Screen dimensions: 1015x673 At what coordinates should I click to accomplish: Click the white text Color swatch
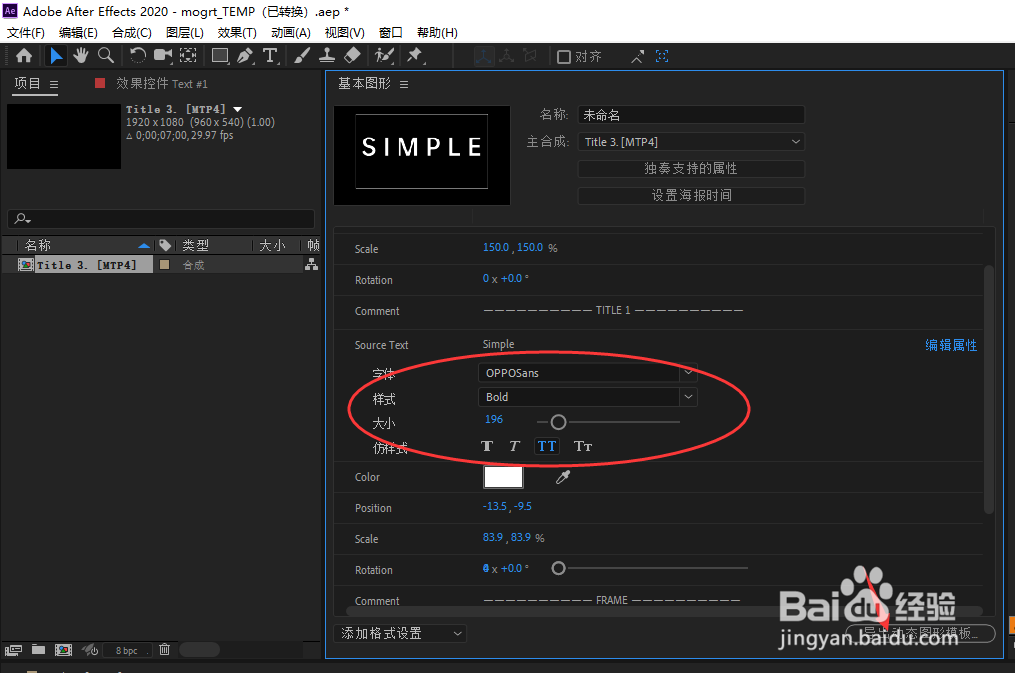pos(503,477)
